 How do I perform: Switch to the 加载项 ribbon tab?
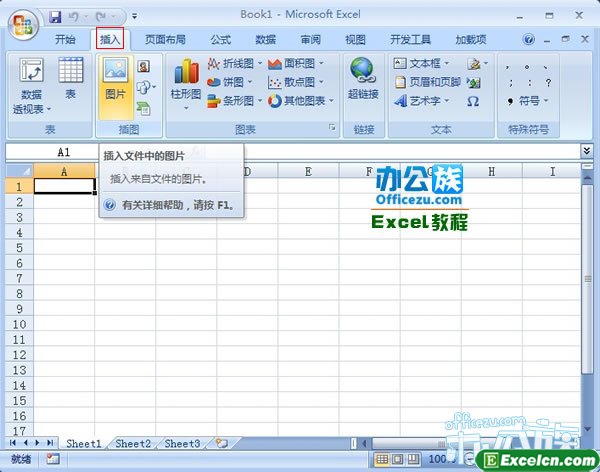(x=471, y=39)
